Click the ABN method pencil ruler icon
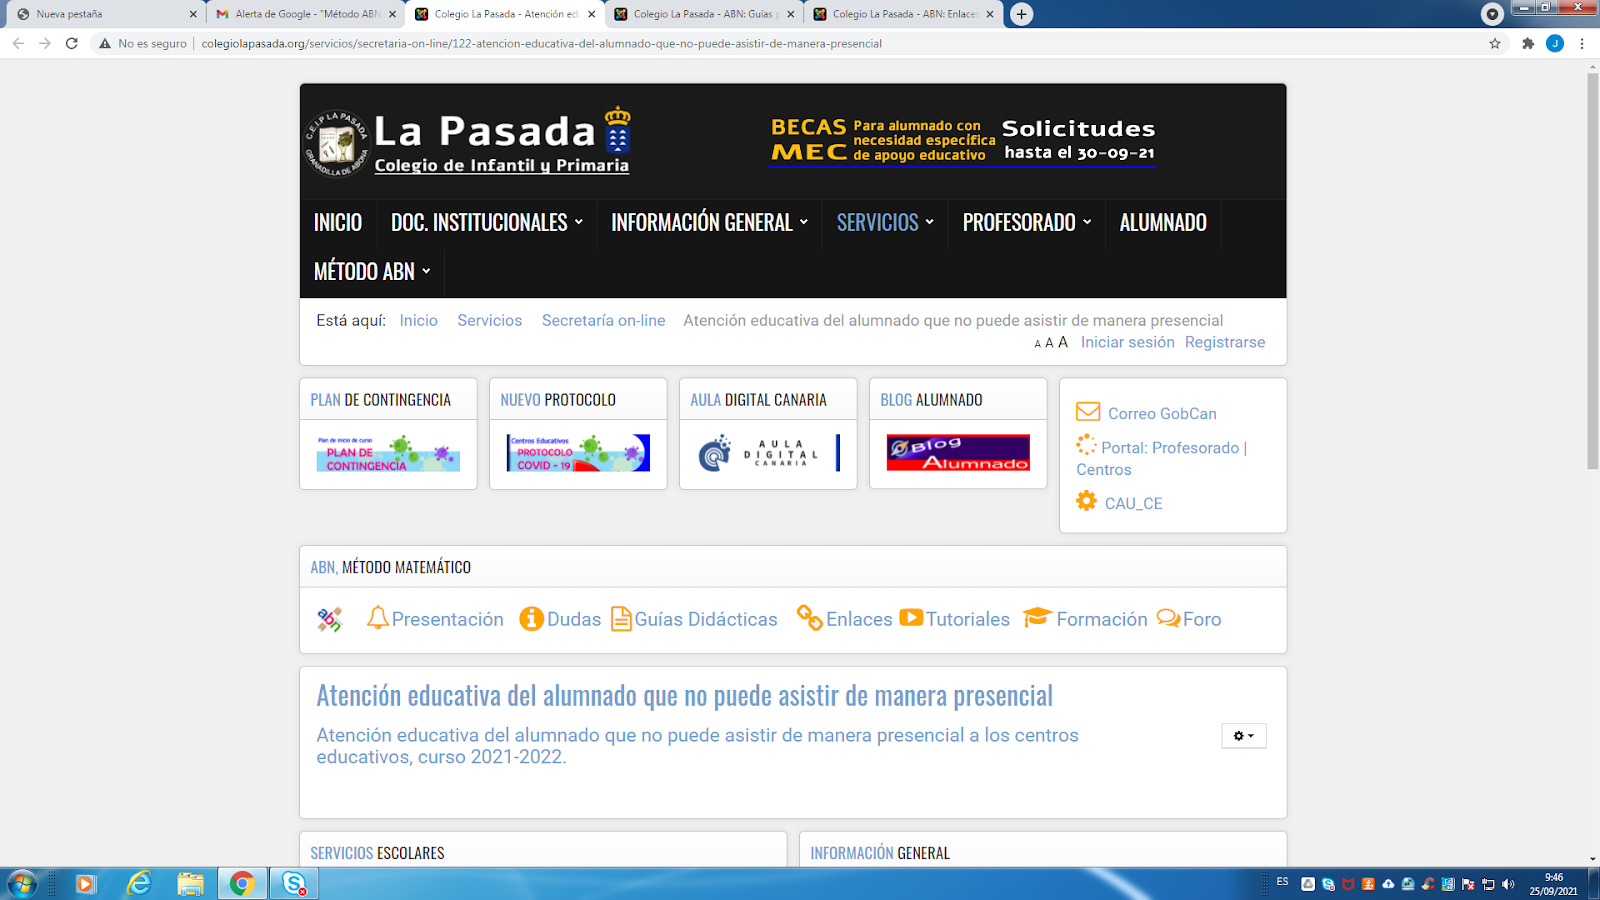1600x900 pixels. click(x=330, y=620)
